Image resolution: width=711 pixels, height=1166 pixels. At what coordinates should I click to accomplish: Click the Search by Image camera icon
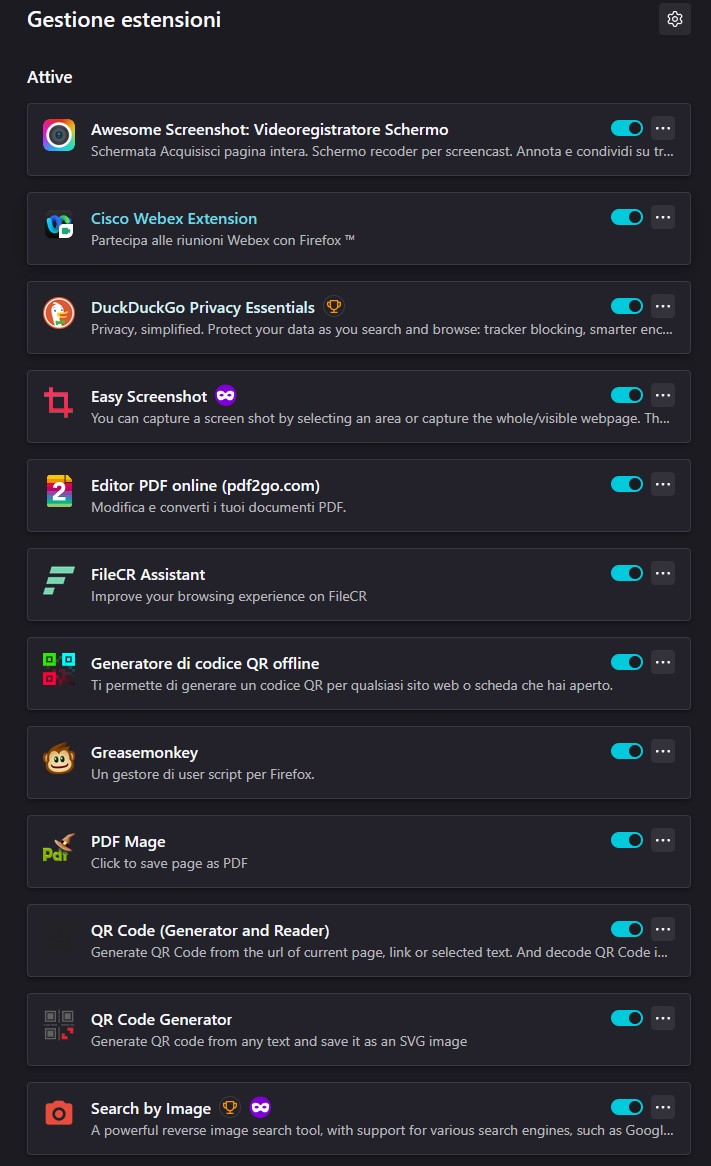click(x=59, y=1114)
